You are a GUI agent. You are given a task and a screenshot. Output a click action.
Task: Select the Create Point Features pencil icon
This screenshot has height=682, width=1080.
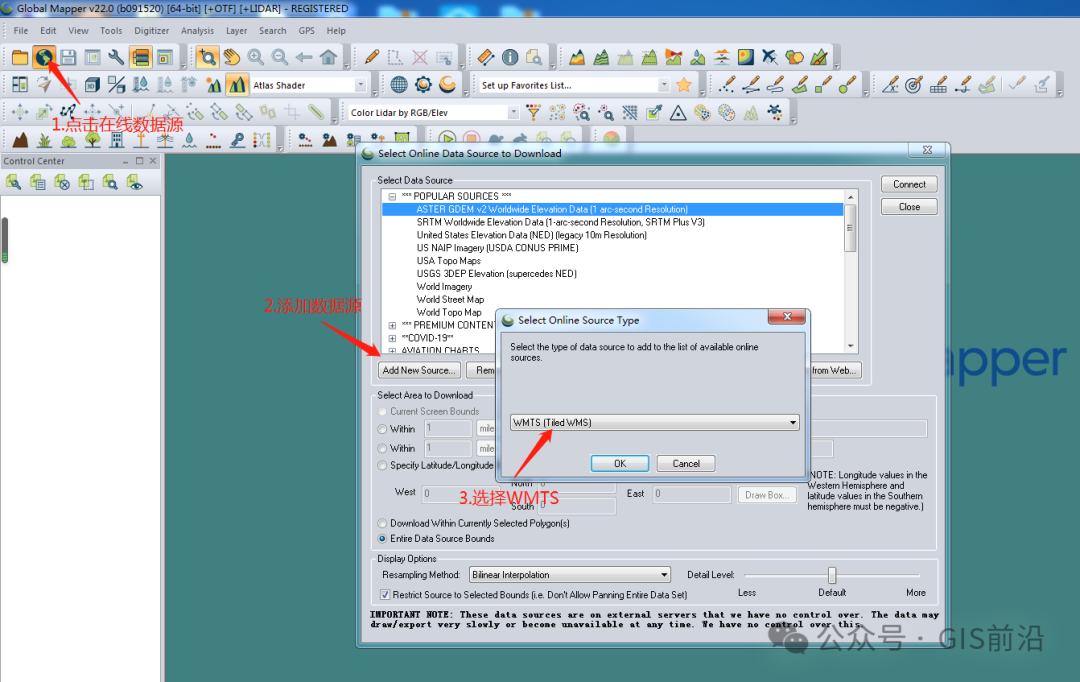727,85
